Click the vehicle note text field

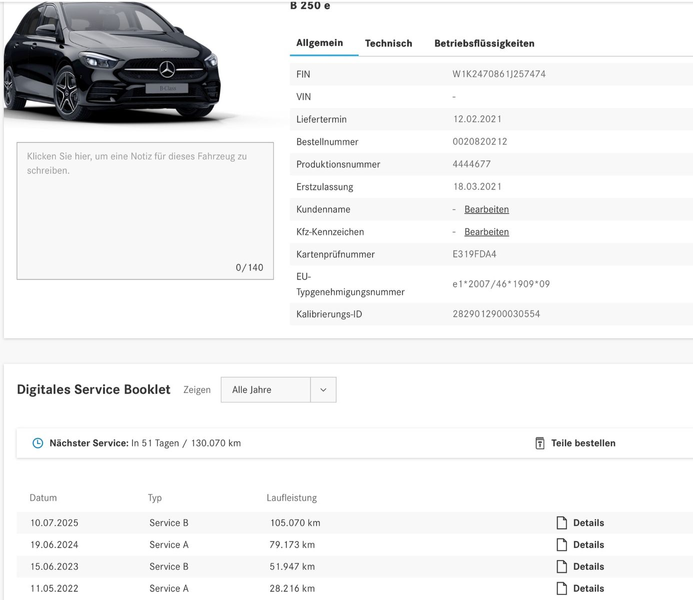(145, 211)
